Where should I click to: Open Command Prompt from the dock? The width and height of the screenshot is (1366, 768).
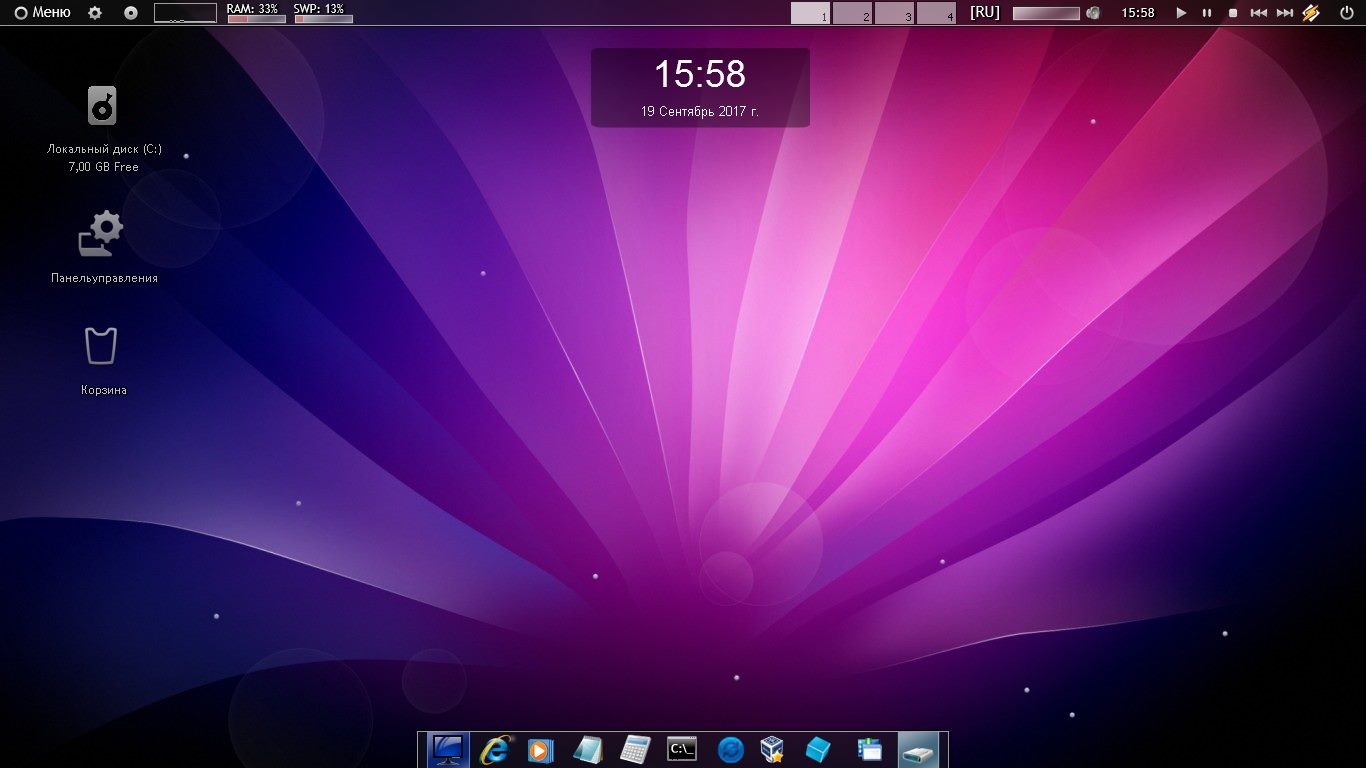[682, 749]
